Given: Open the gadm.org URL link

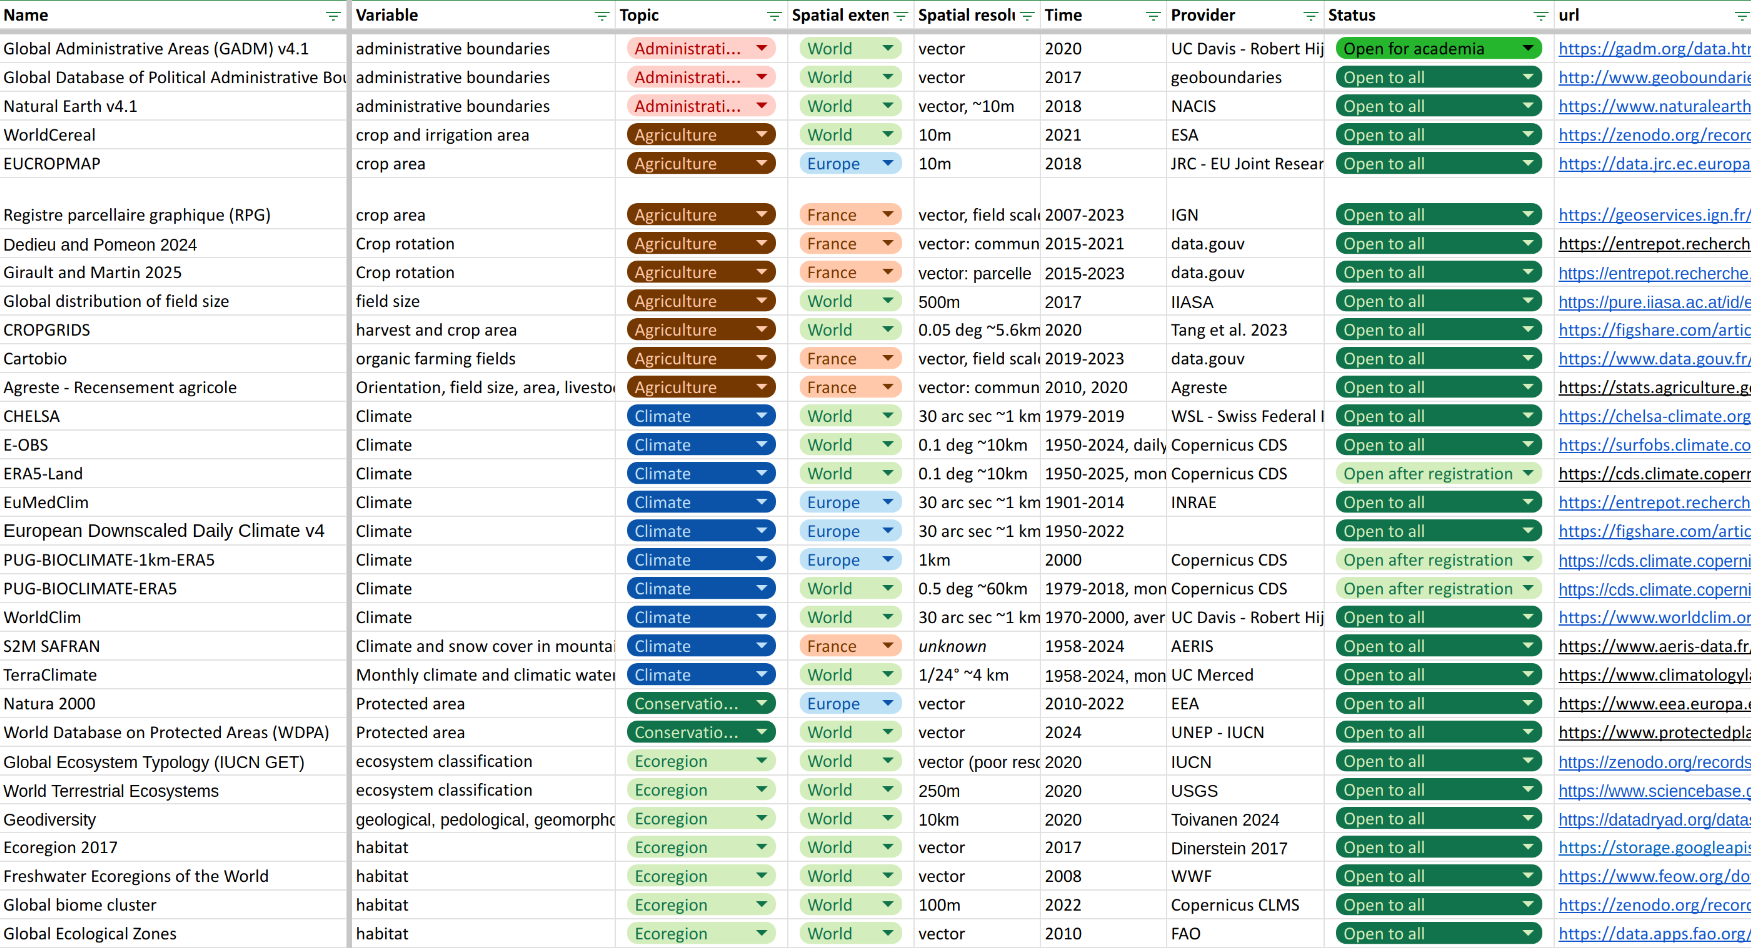Looking at the screenshot, I should [x=1653, y=49].
